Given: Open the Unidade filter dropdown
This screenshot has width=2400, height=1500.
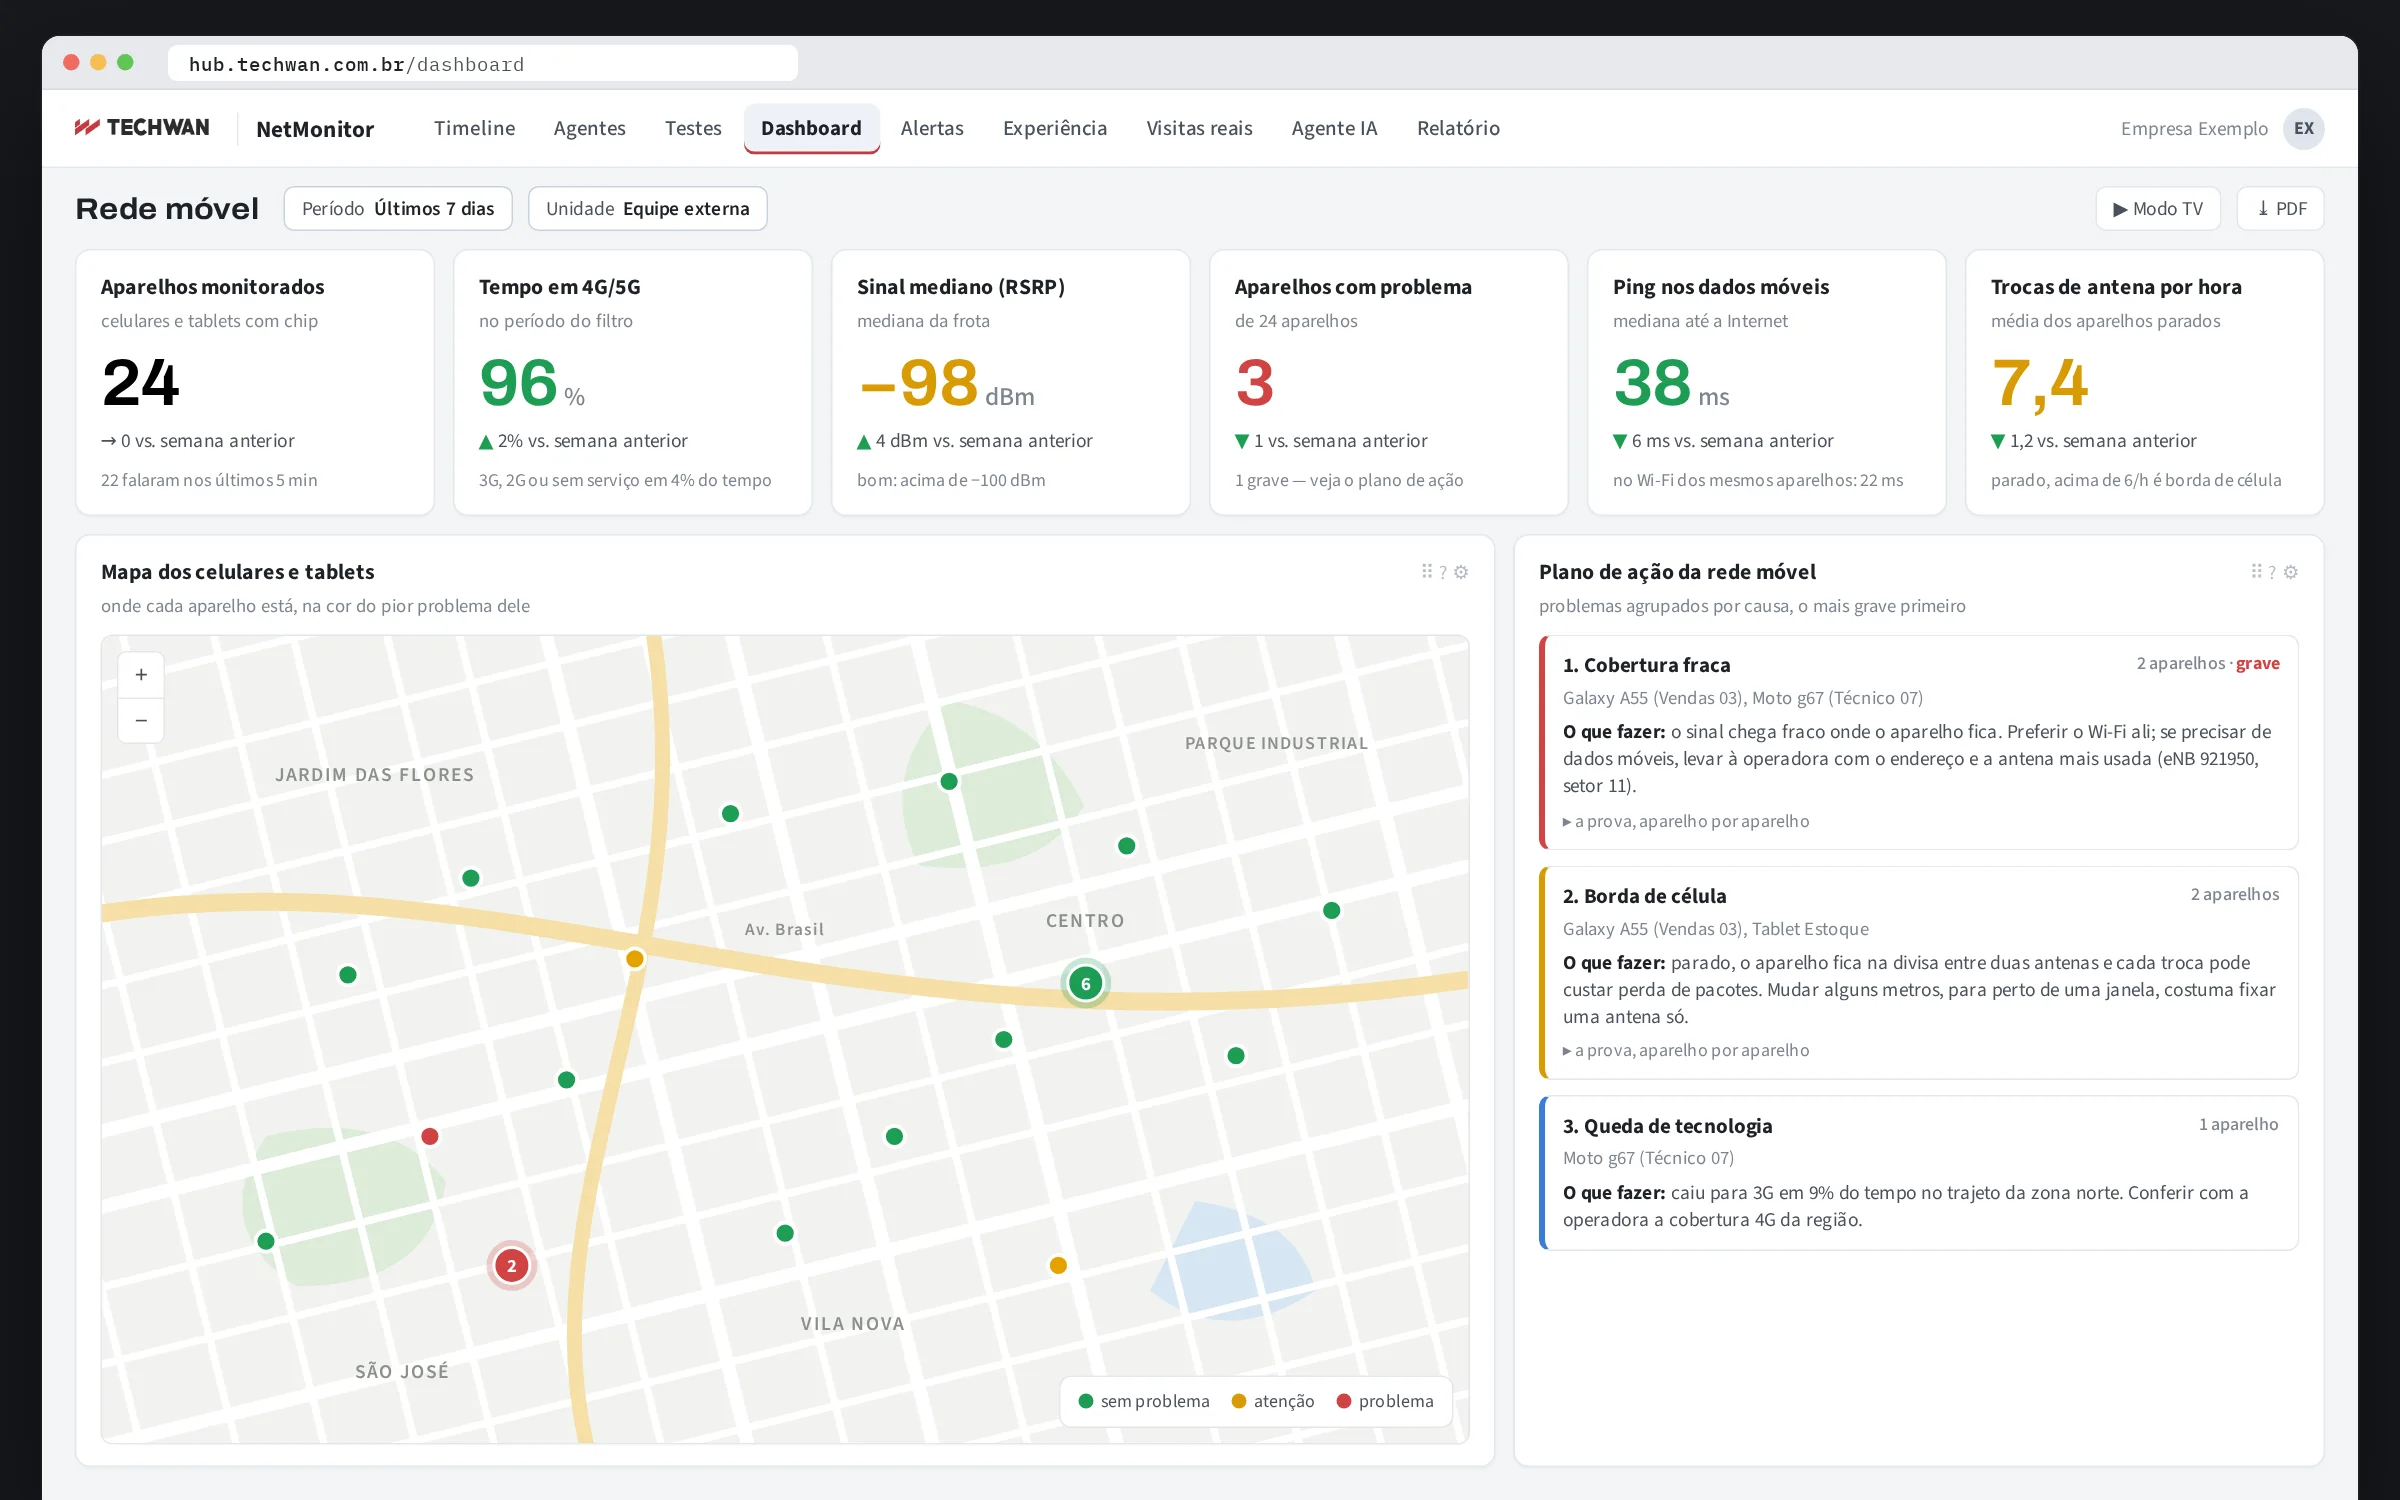Looking at the screenshot, I should pos(648,209).
